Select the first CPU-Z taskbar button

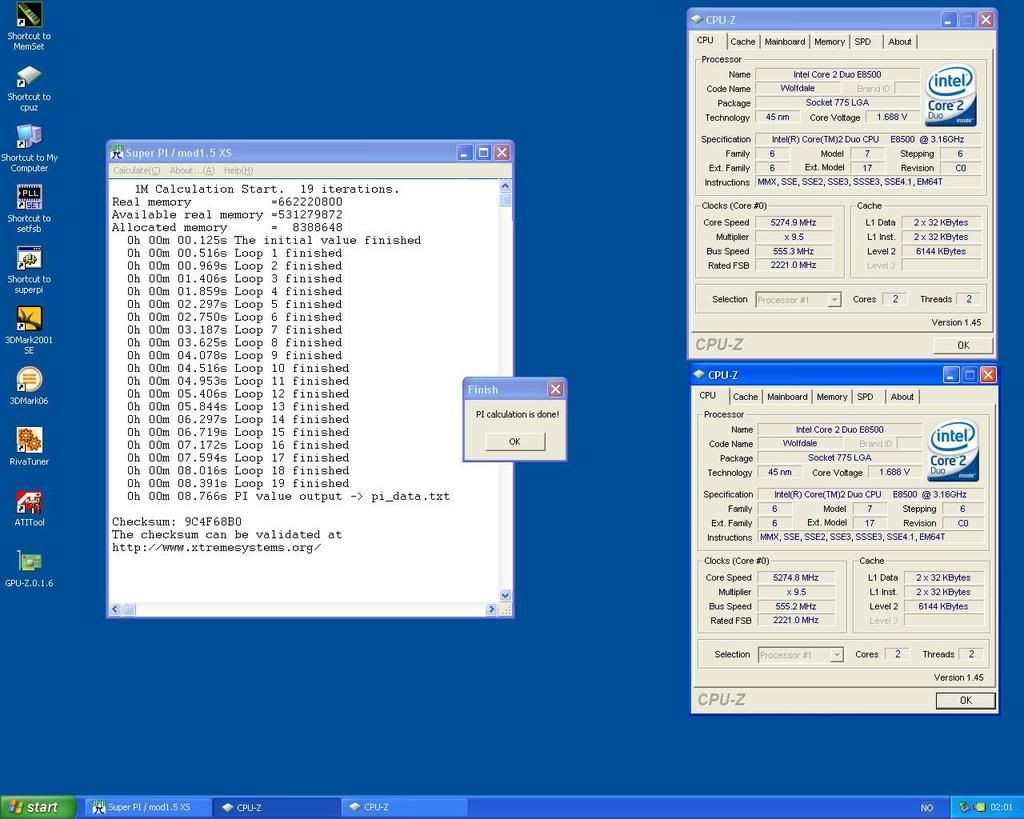(x=277, y=807)
